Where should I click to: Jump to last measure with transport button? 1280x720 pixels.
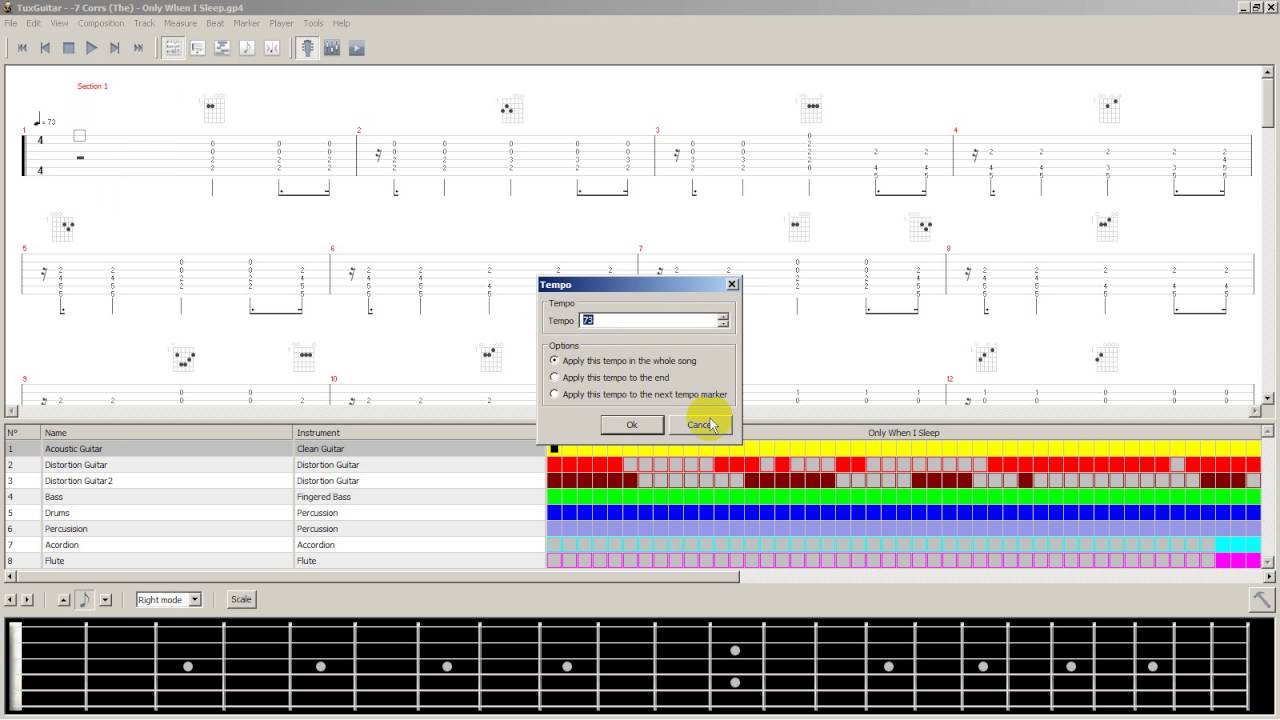[x=138, y=48]
